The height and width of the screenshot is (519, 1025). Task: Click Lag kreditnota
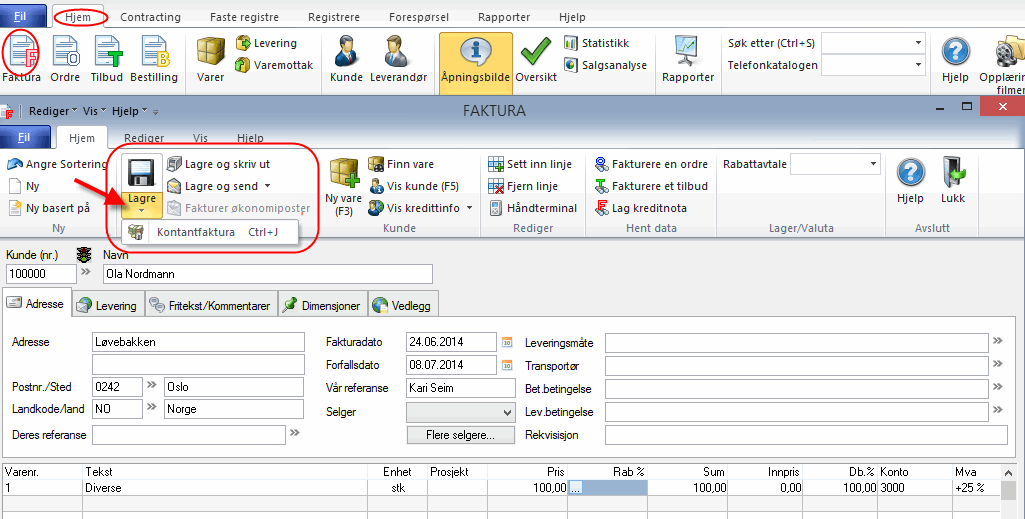tap(648, 208)
